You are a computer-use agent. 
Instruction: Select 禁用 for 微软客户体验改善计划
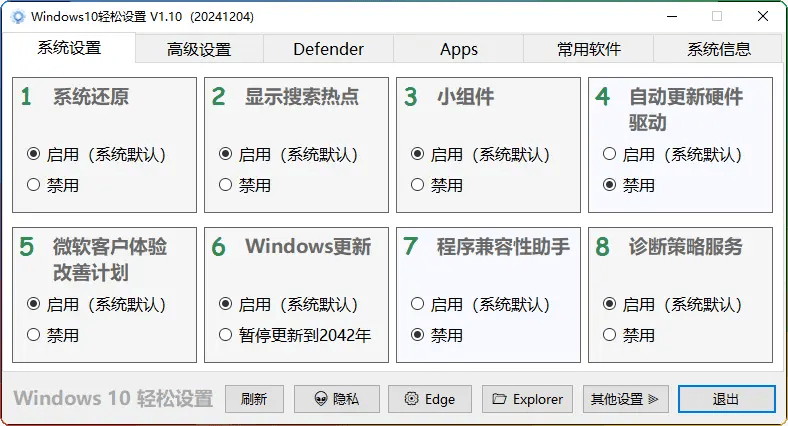[33, 335]
